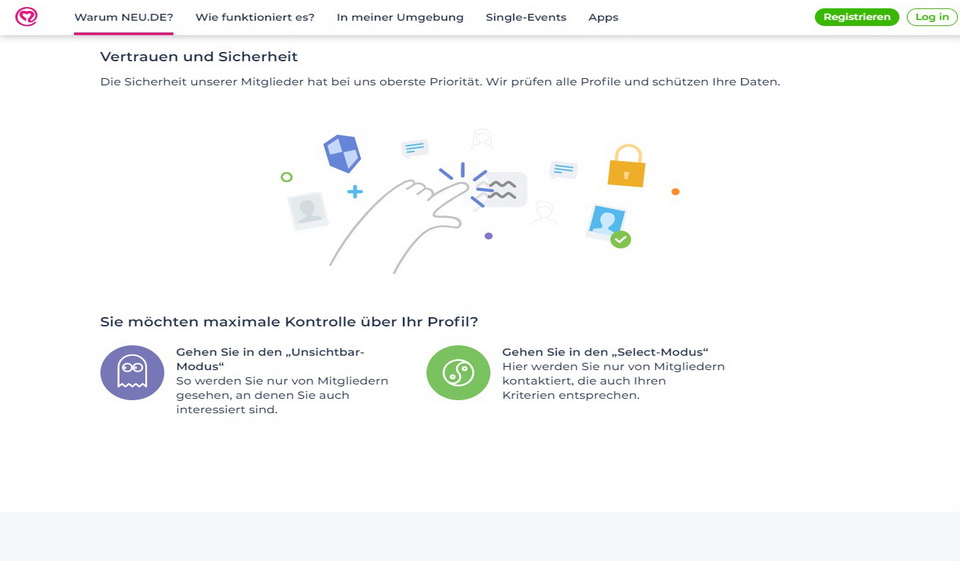The height and width of the screenshot is (561, 960).
Task: Click the Hier werden Sie nur von Mitgliedern text
Action: coord(613,381)
